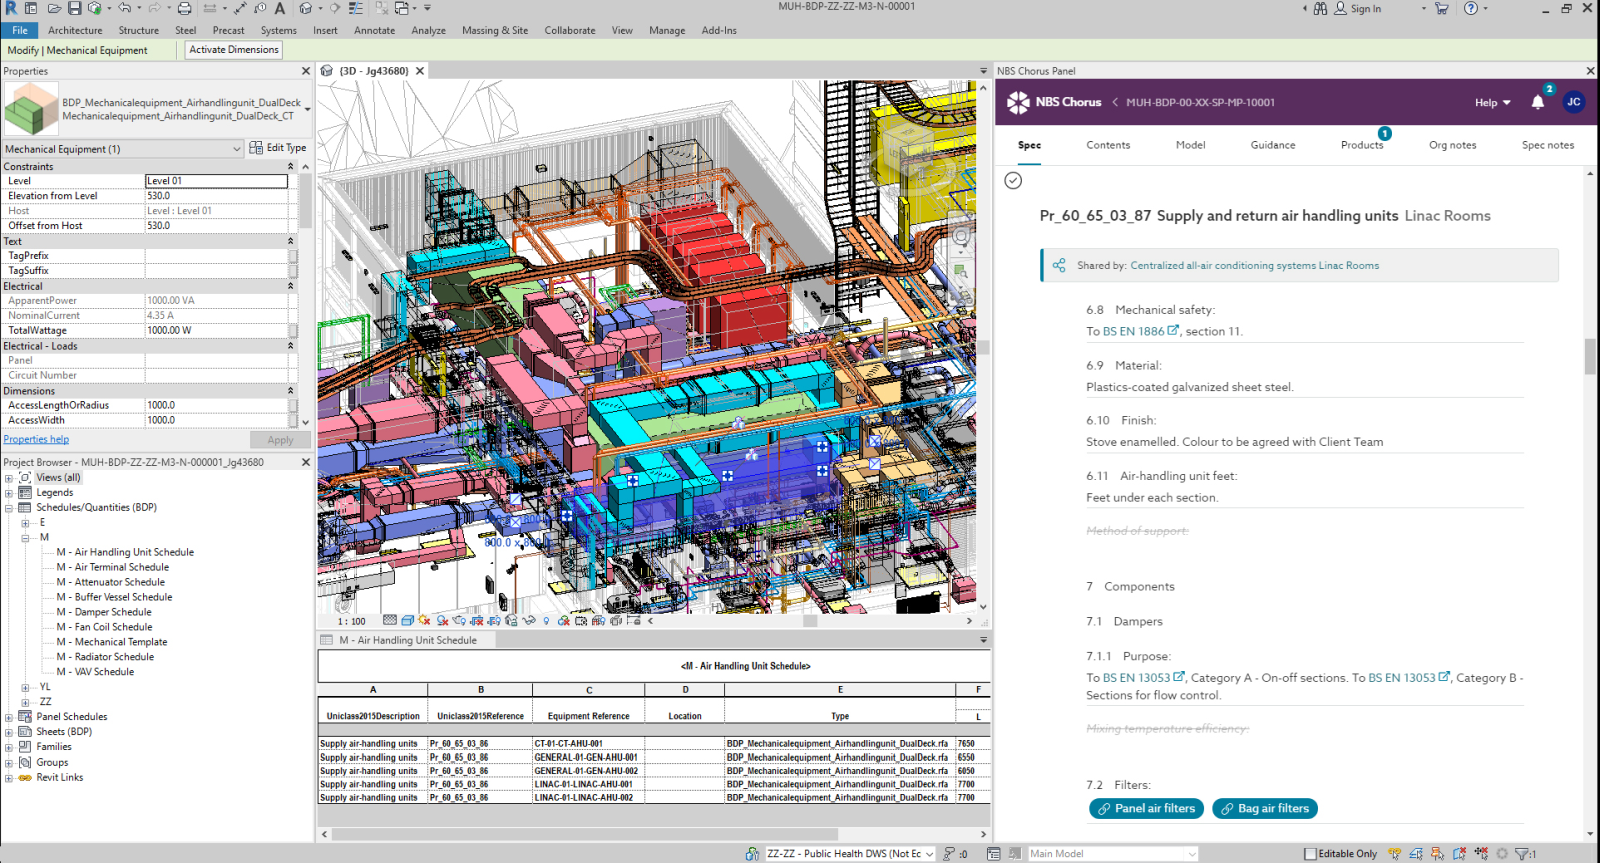
Task: Select the Text tool icon in toolbar
Action: [x=280, y=8]
